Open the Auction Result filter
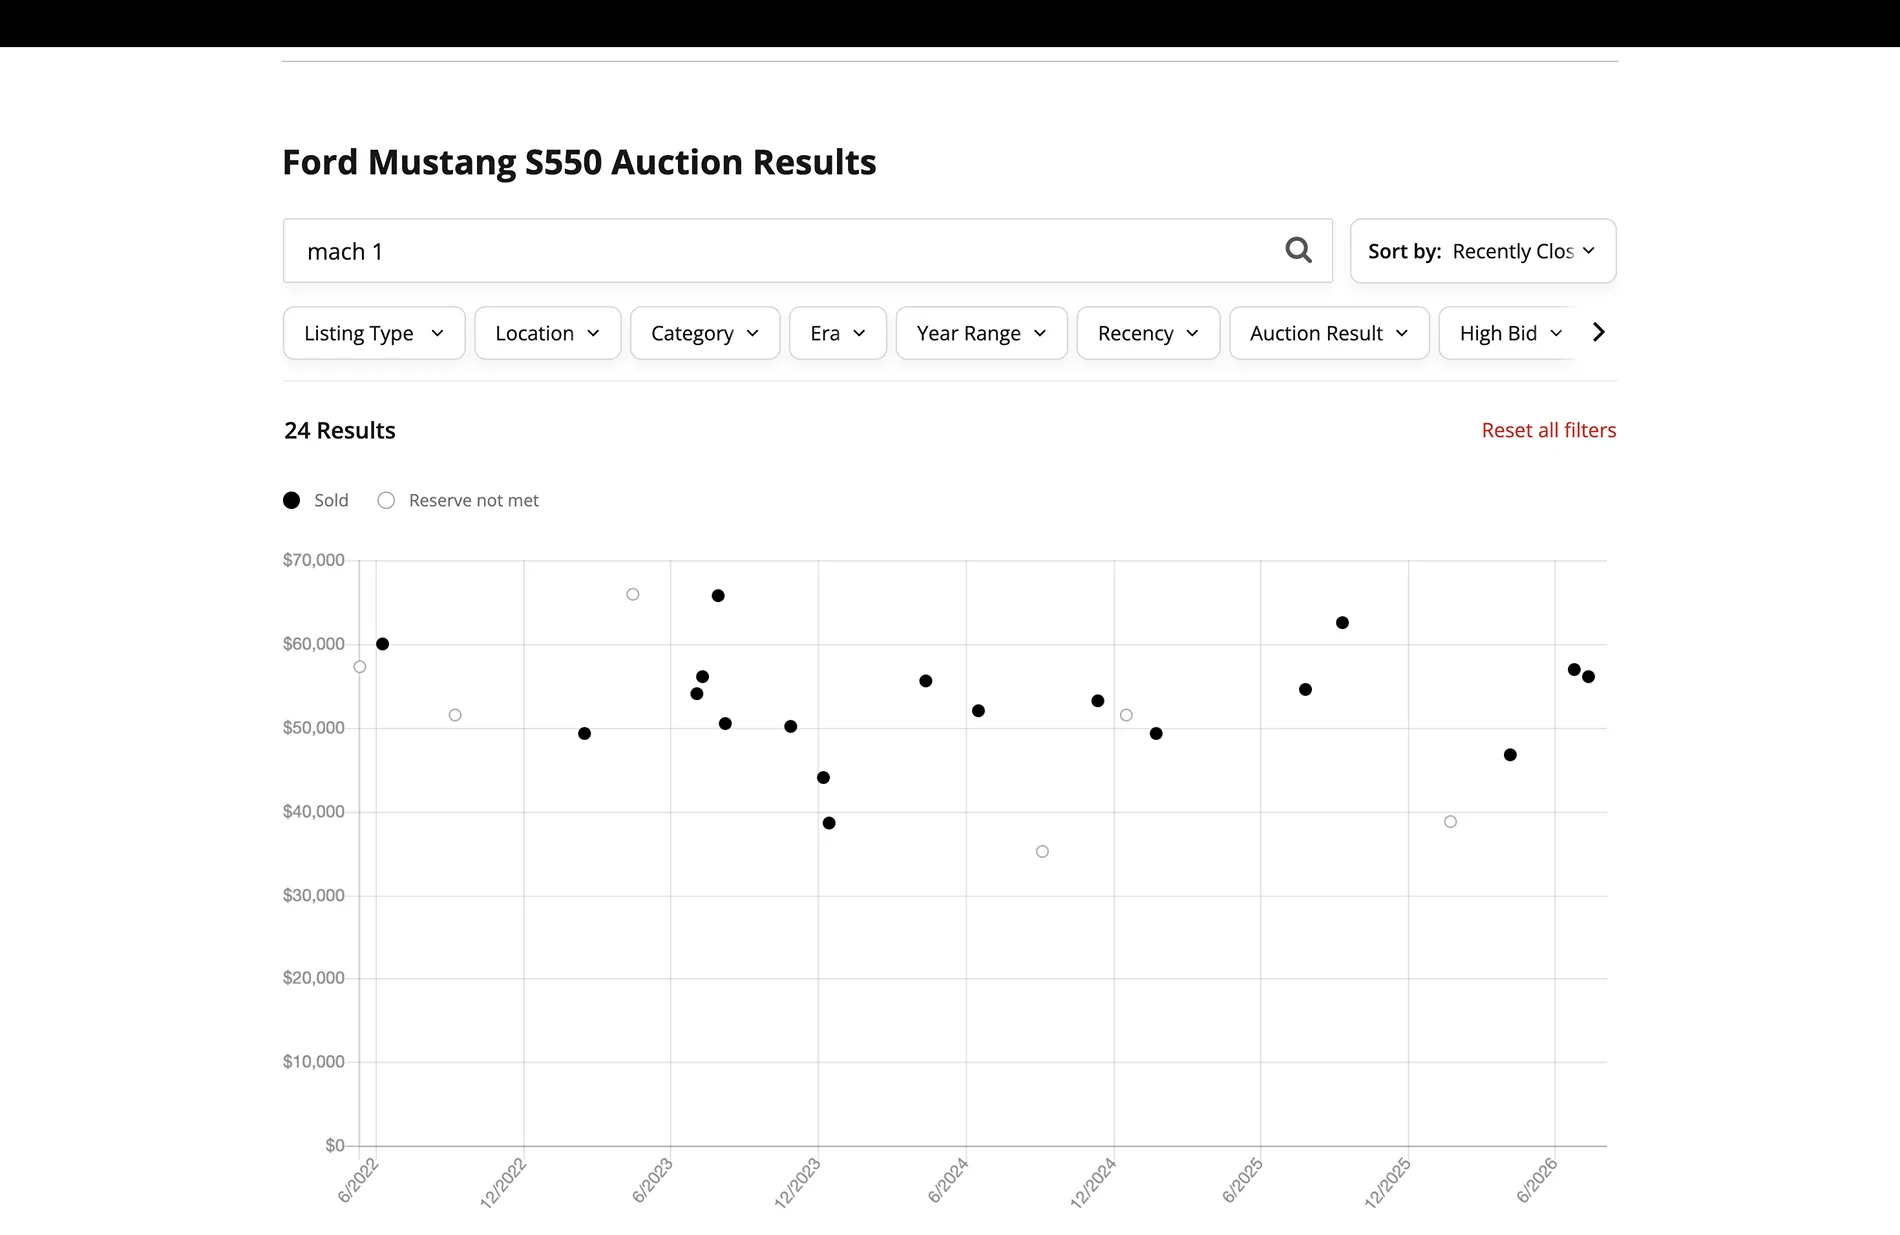This screenshot has width=1900, height=1235. click(x=1329, y=333)
